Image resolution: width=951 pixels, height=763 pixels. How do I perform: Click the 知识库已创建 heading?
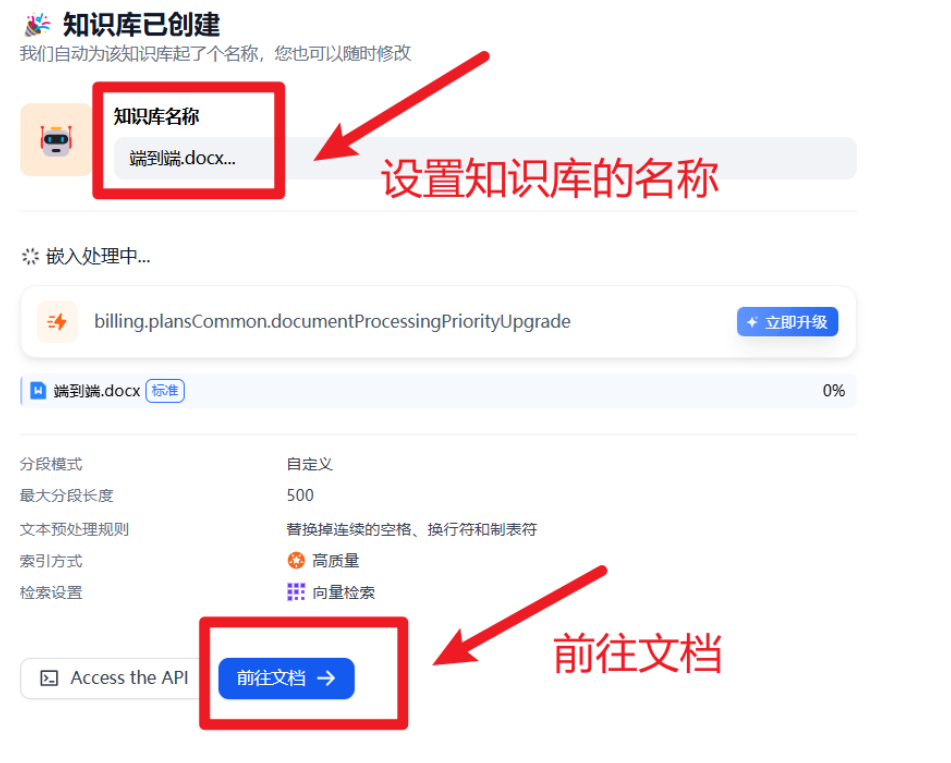[x=141, y=25]
